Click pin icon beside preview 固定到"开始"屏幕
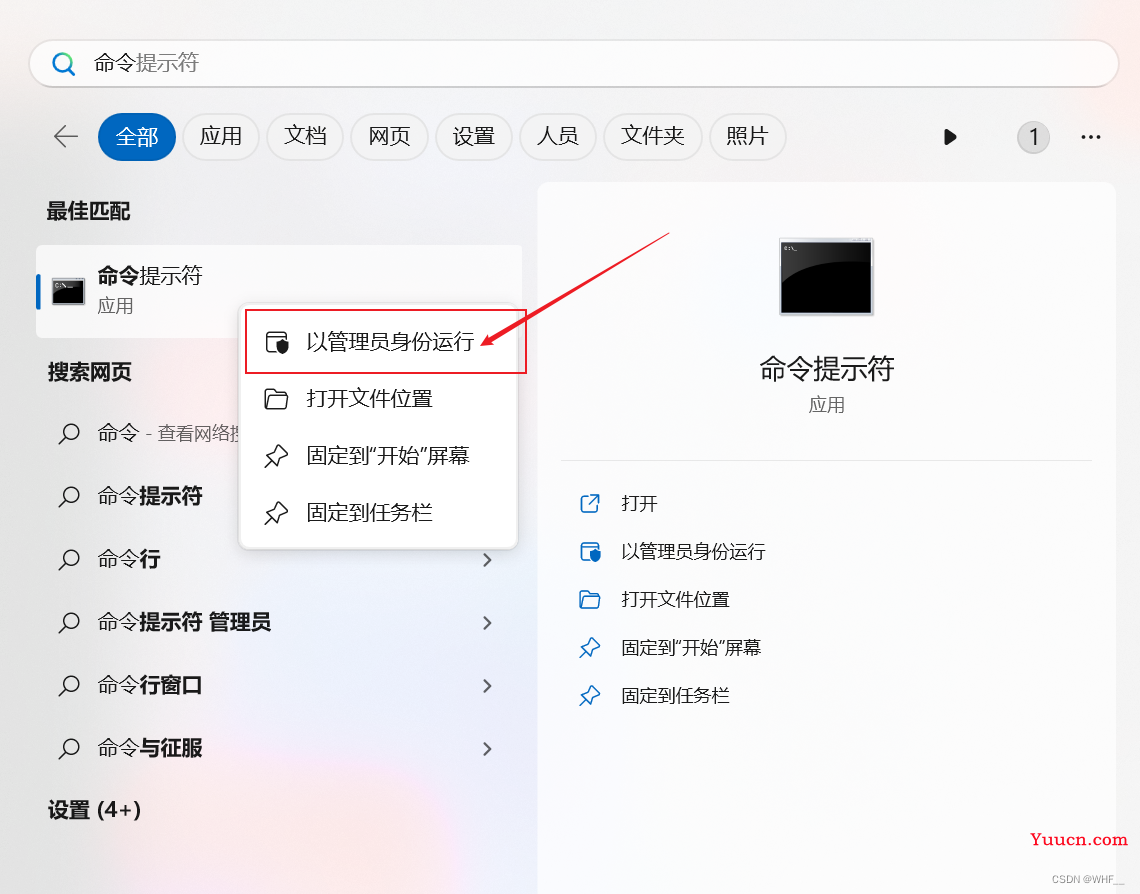This screenshot has width=1140, height=894. 590,648
